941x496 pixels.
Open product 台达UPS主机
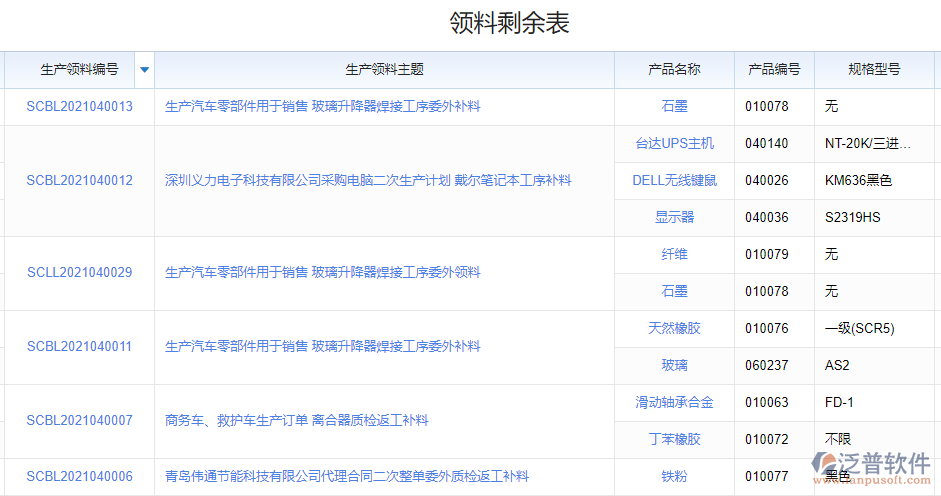coord(674,144)
